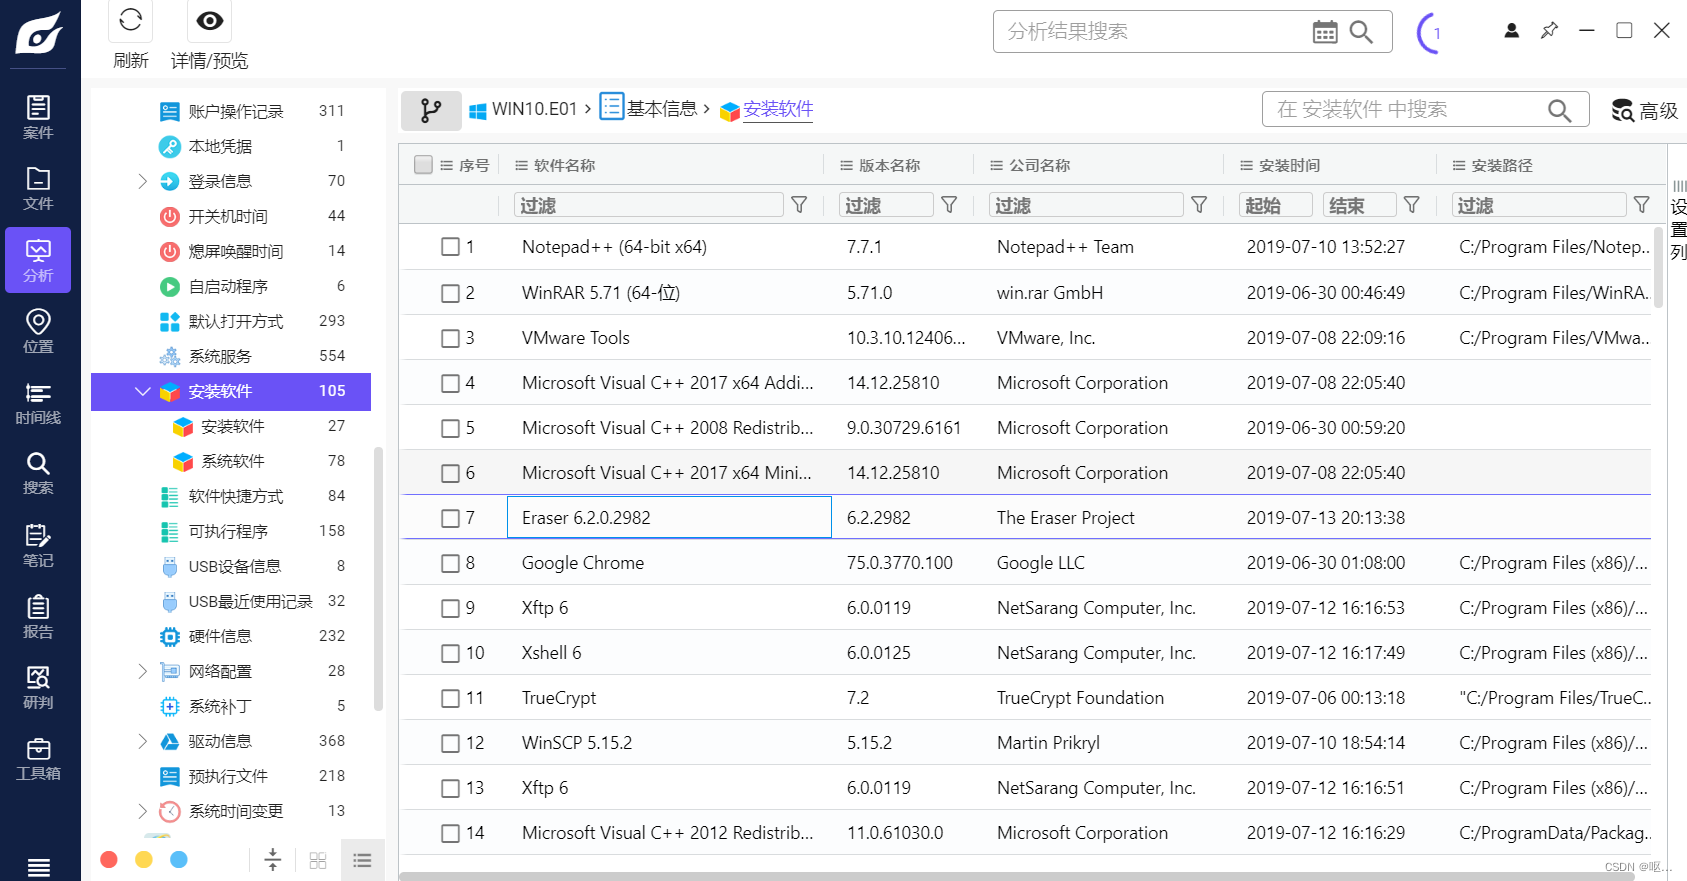Expand the 驱动信息 tree node

142,741
